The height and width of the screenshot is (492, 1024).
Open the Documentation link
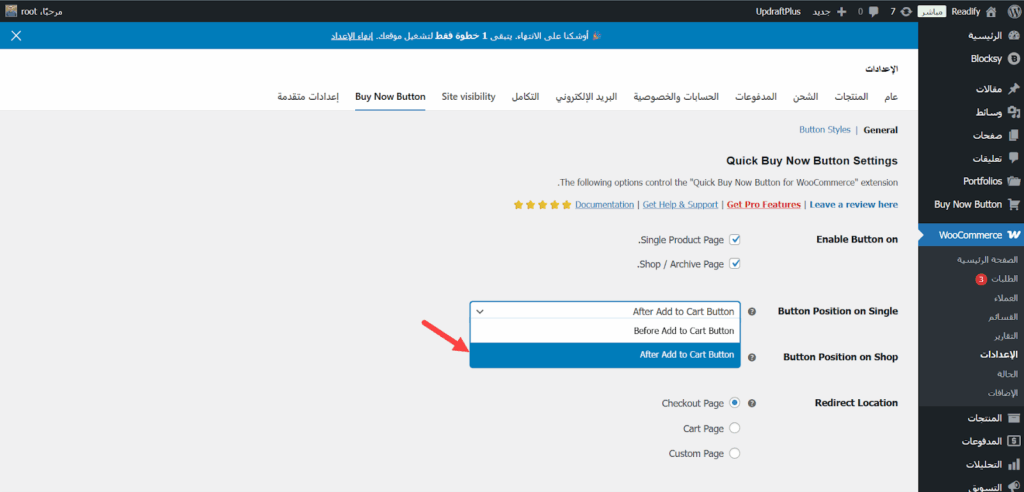(x=604, y=205)
